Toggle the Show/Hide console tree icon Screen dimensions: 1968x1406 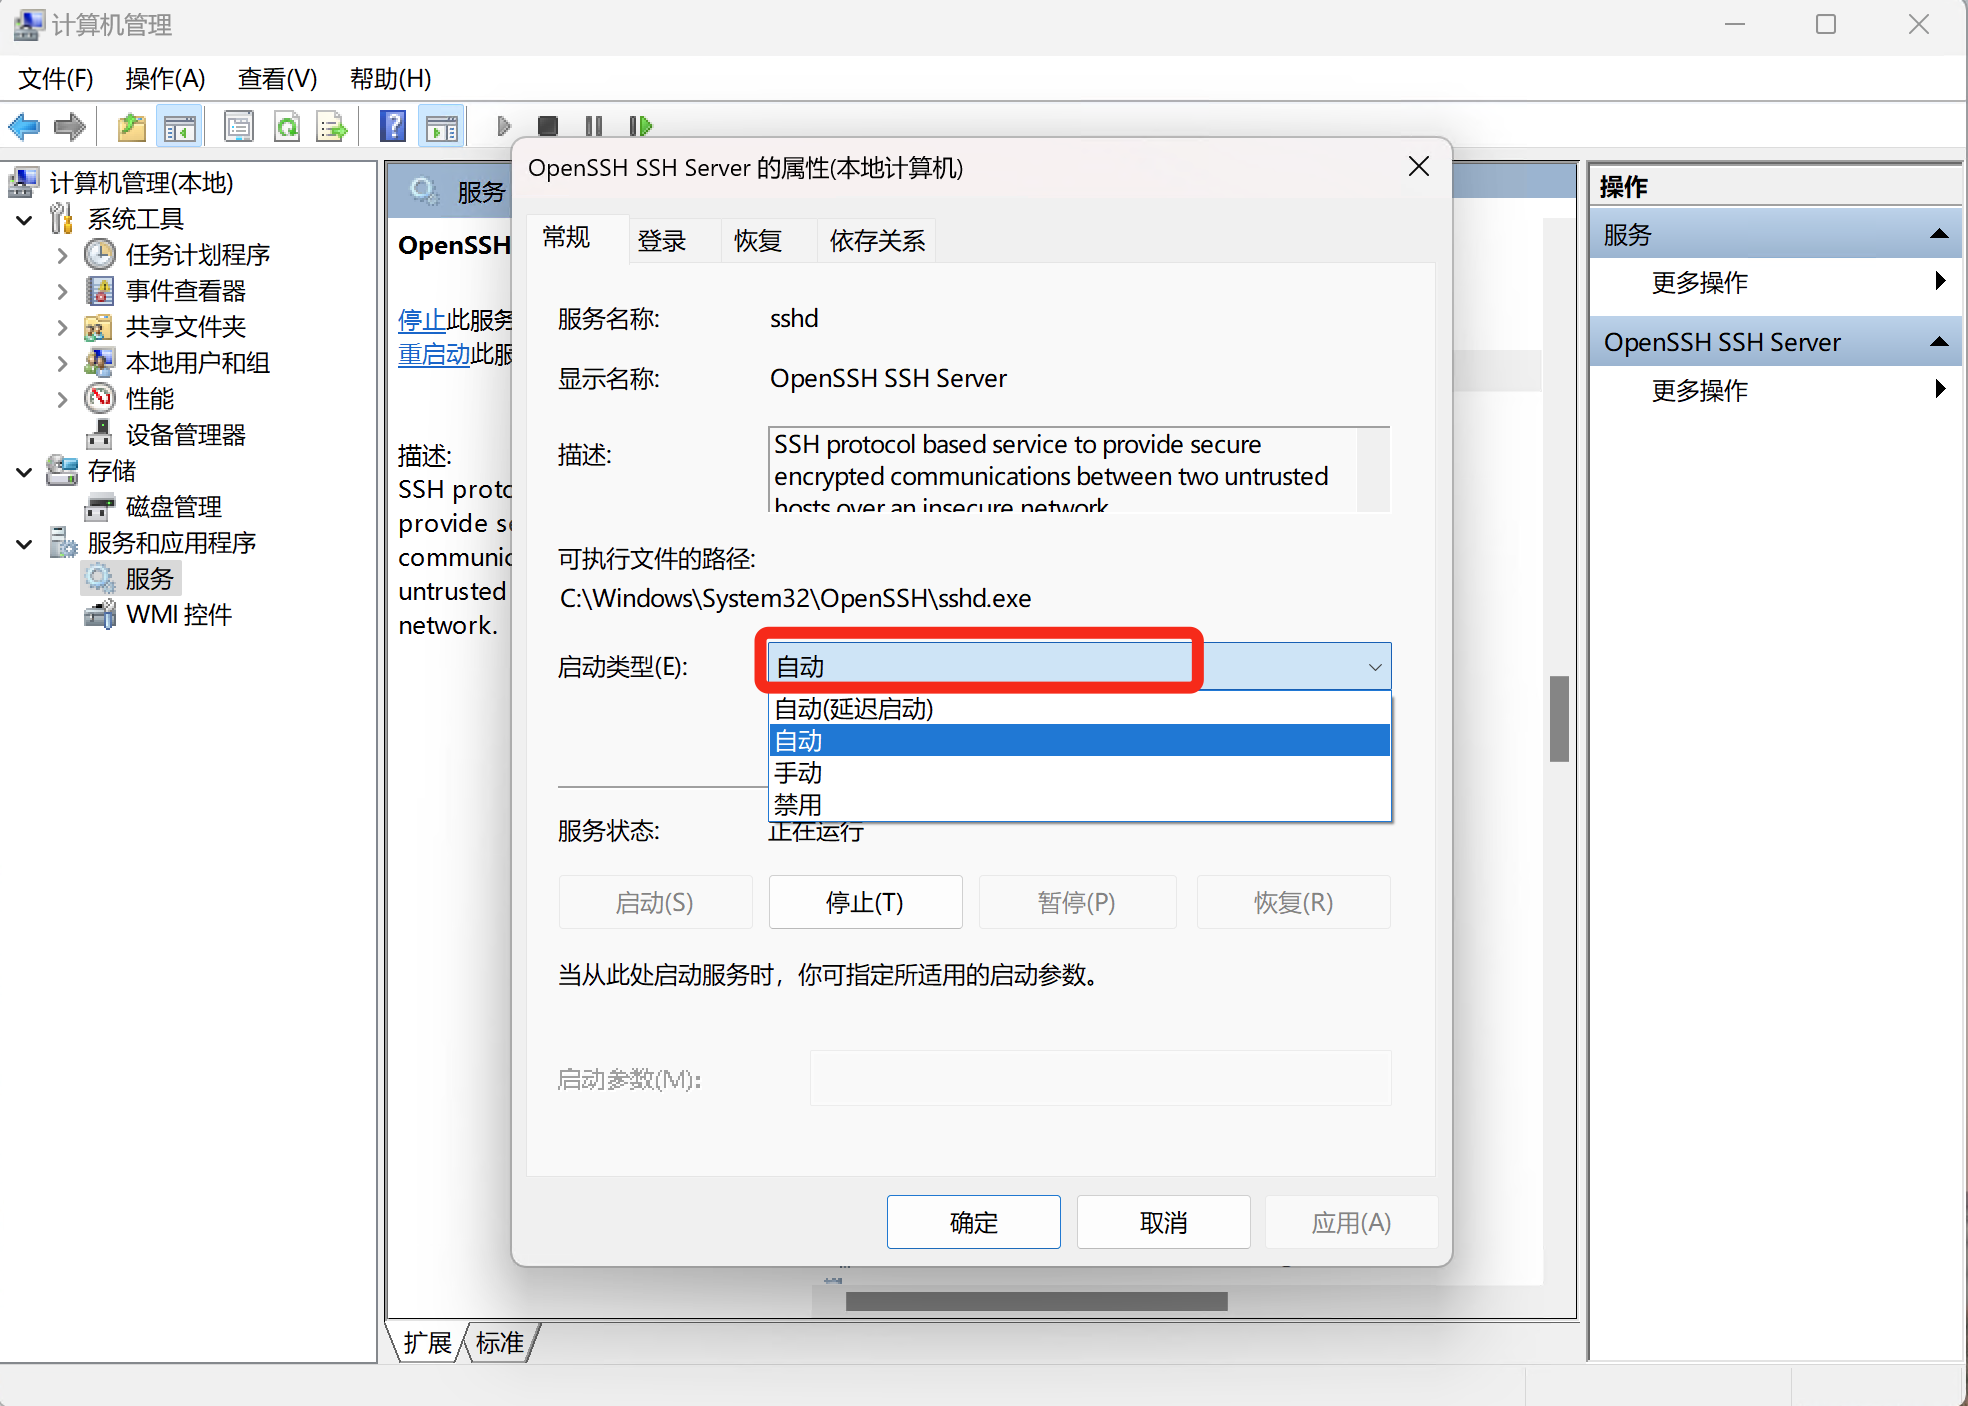click(180, 127)
